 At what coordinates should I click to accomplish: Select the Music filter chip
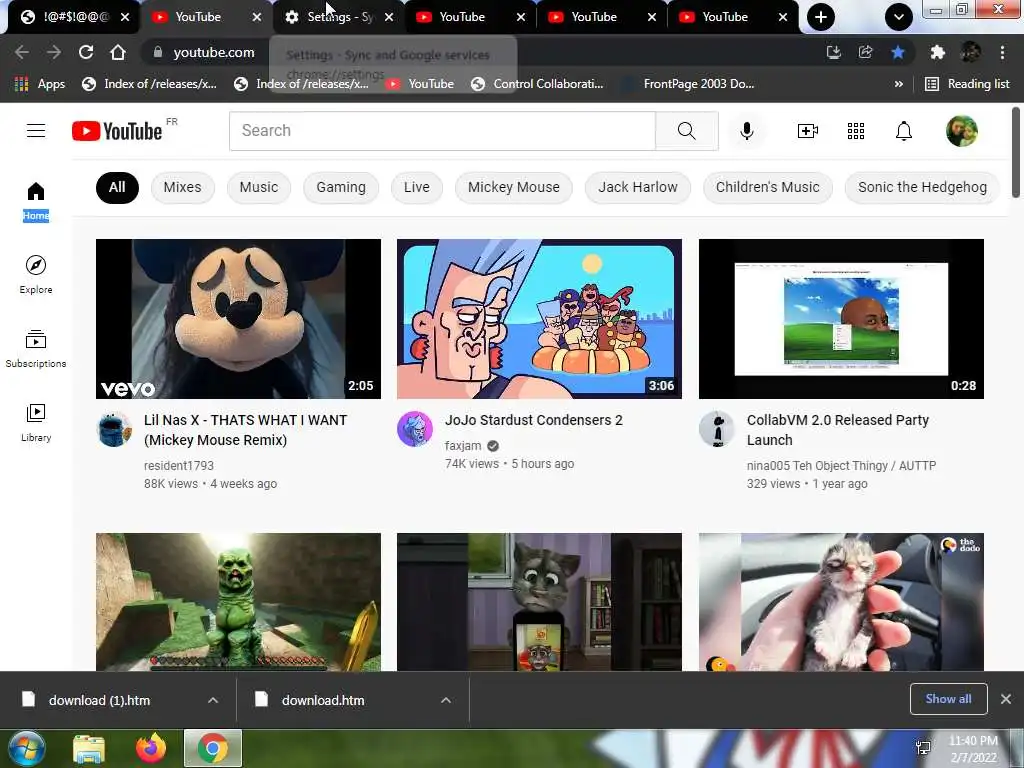[x=259, y=187]
